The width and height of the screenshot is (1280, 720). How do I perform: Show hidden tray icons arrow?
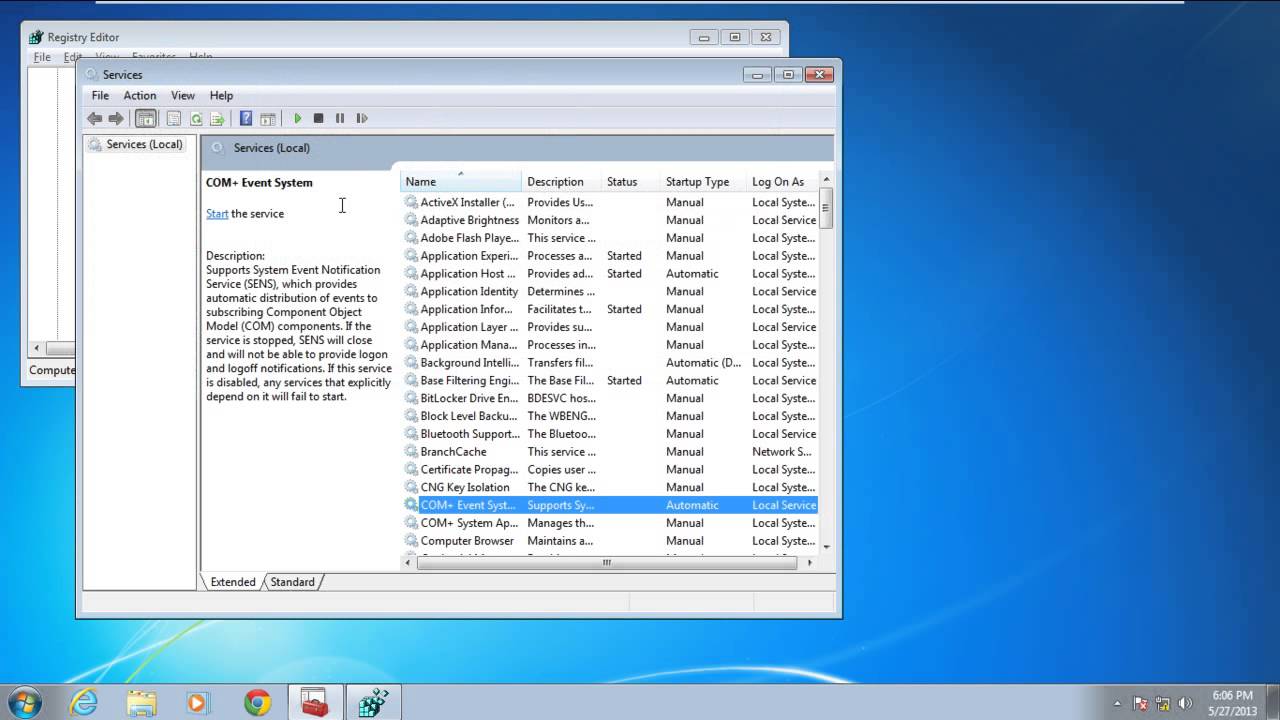[x=1117, y=703]
